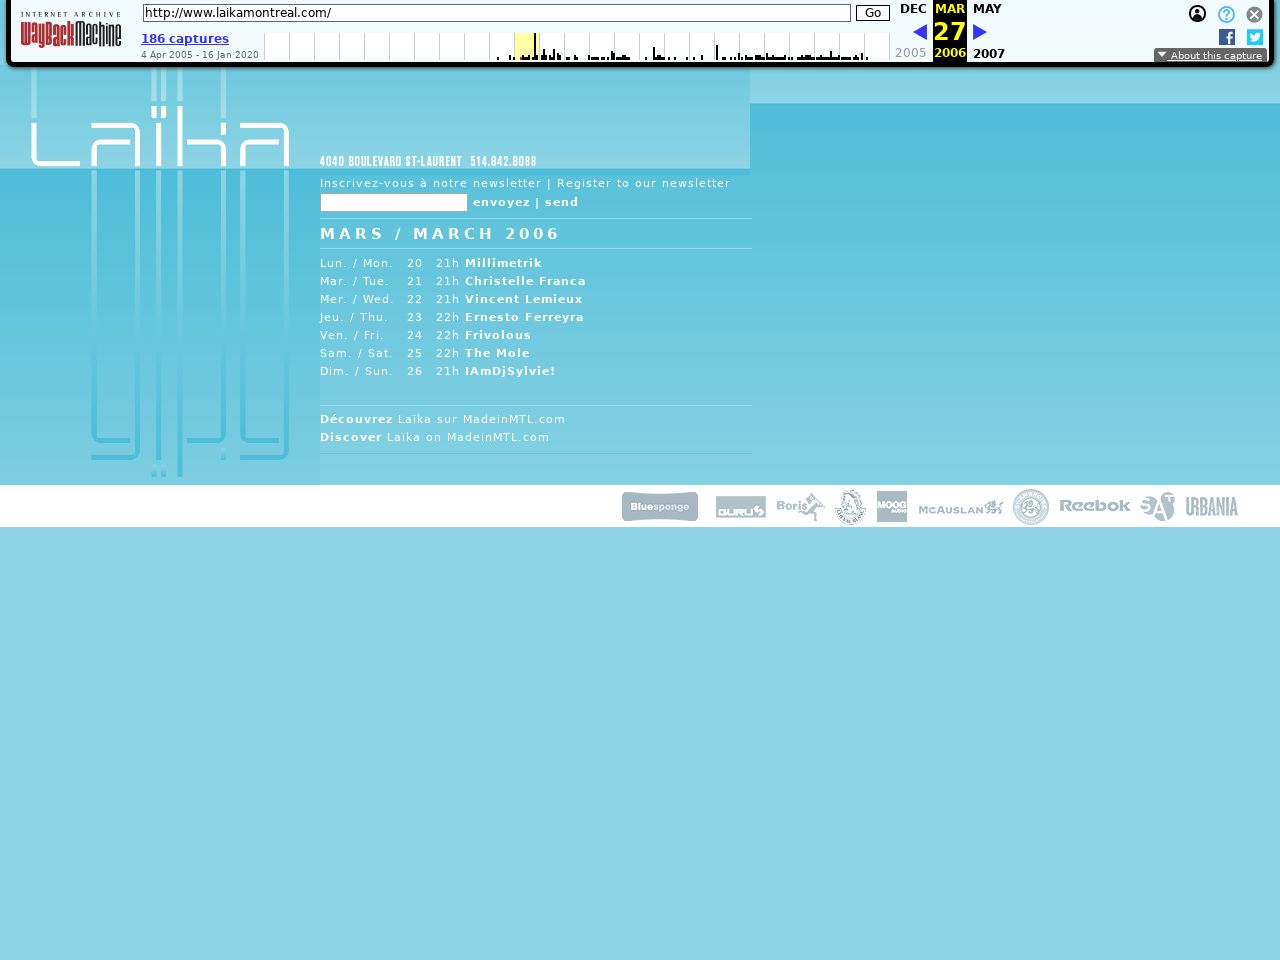This screenshot has height=960, width=1280.
Task: Click the Wayback Machine logo
Action: click(70, 31)
